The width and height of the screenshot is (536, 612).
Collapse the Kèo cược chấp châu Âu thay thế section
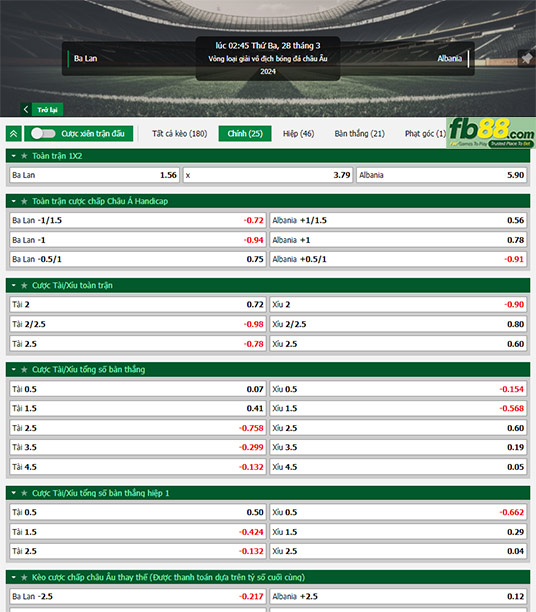point(14,577)
